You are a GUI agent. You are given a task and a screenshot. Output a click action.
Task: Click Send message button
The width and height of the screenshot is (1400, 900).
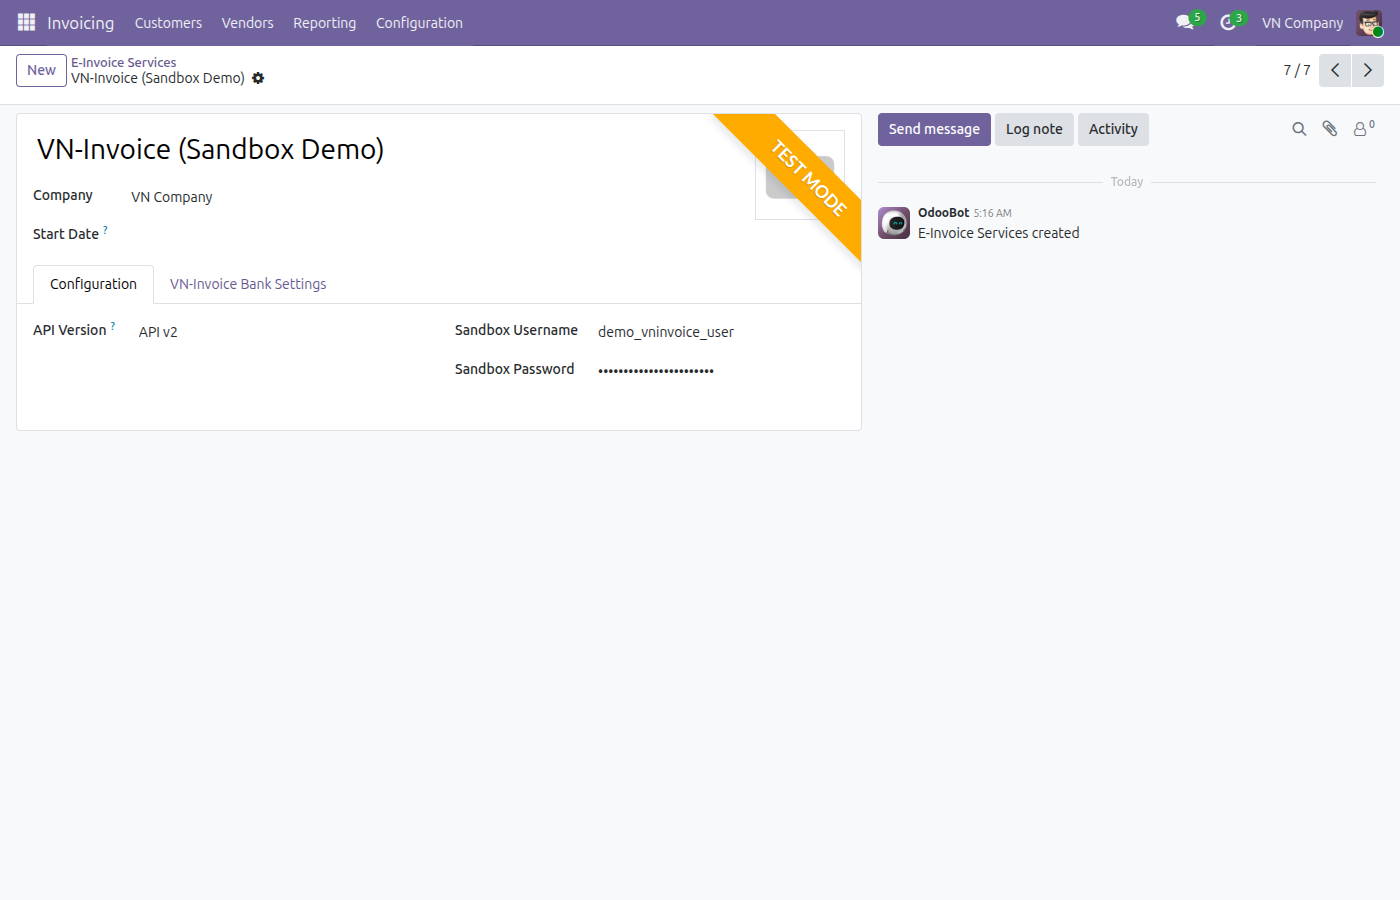934,129
